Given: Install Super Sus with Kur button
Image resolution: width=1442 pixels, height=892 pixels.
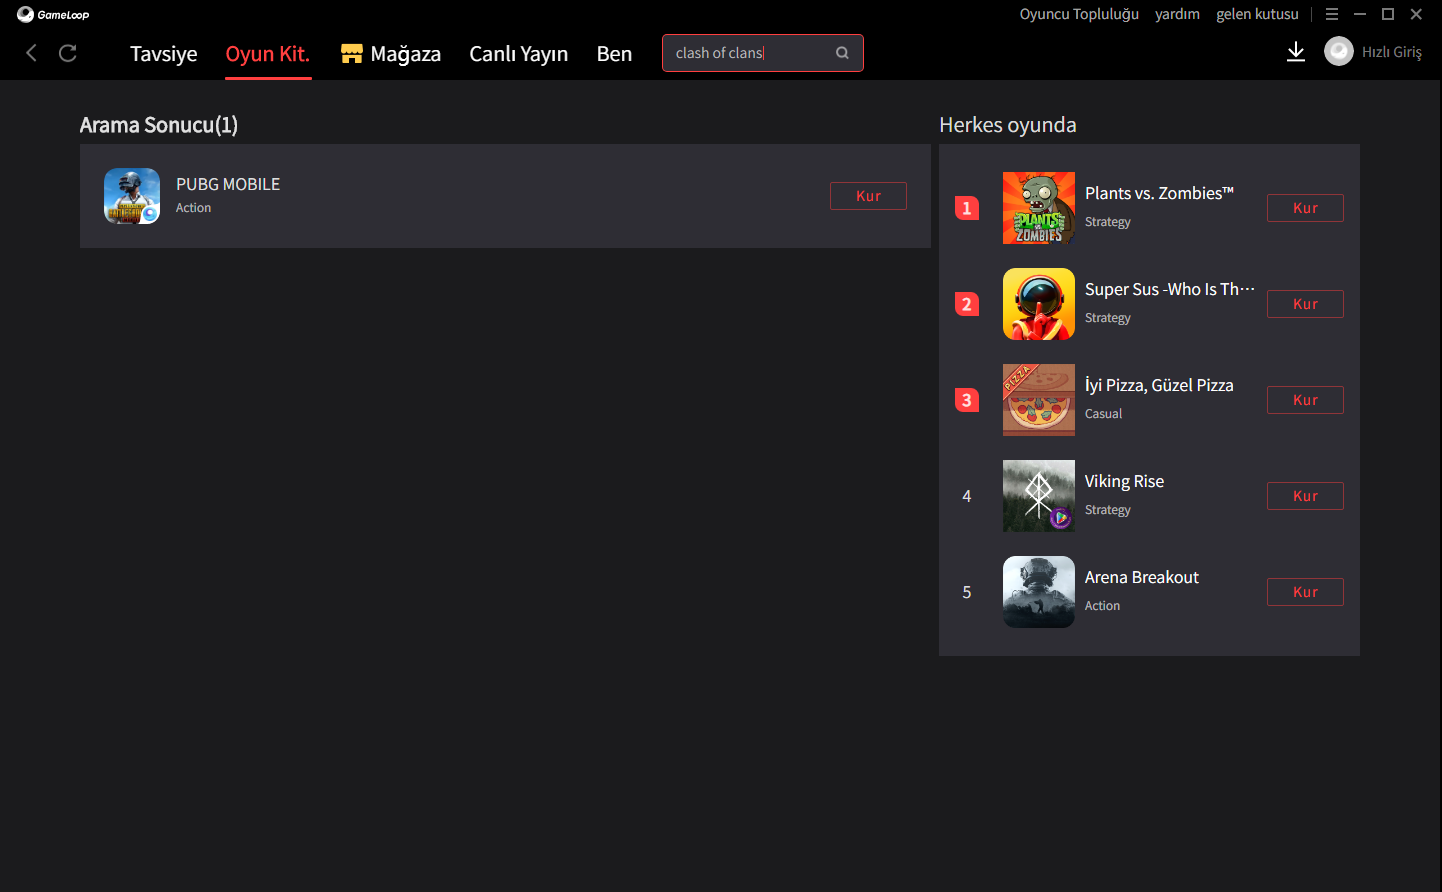Looking at the screenshot, I should (1305, 304).
